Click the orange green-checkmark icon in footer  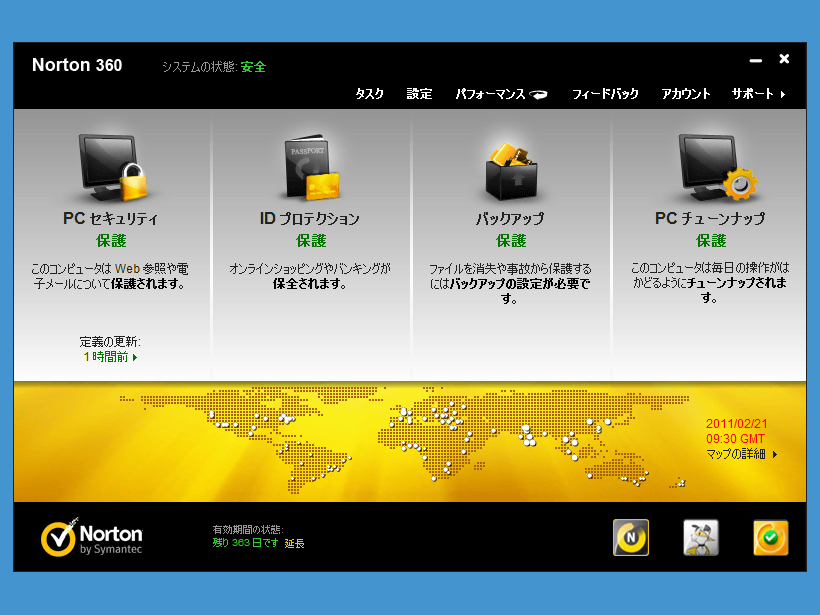(771, 537)
